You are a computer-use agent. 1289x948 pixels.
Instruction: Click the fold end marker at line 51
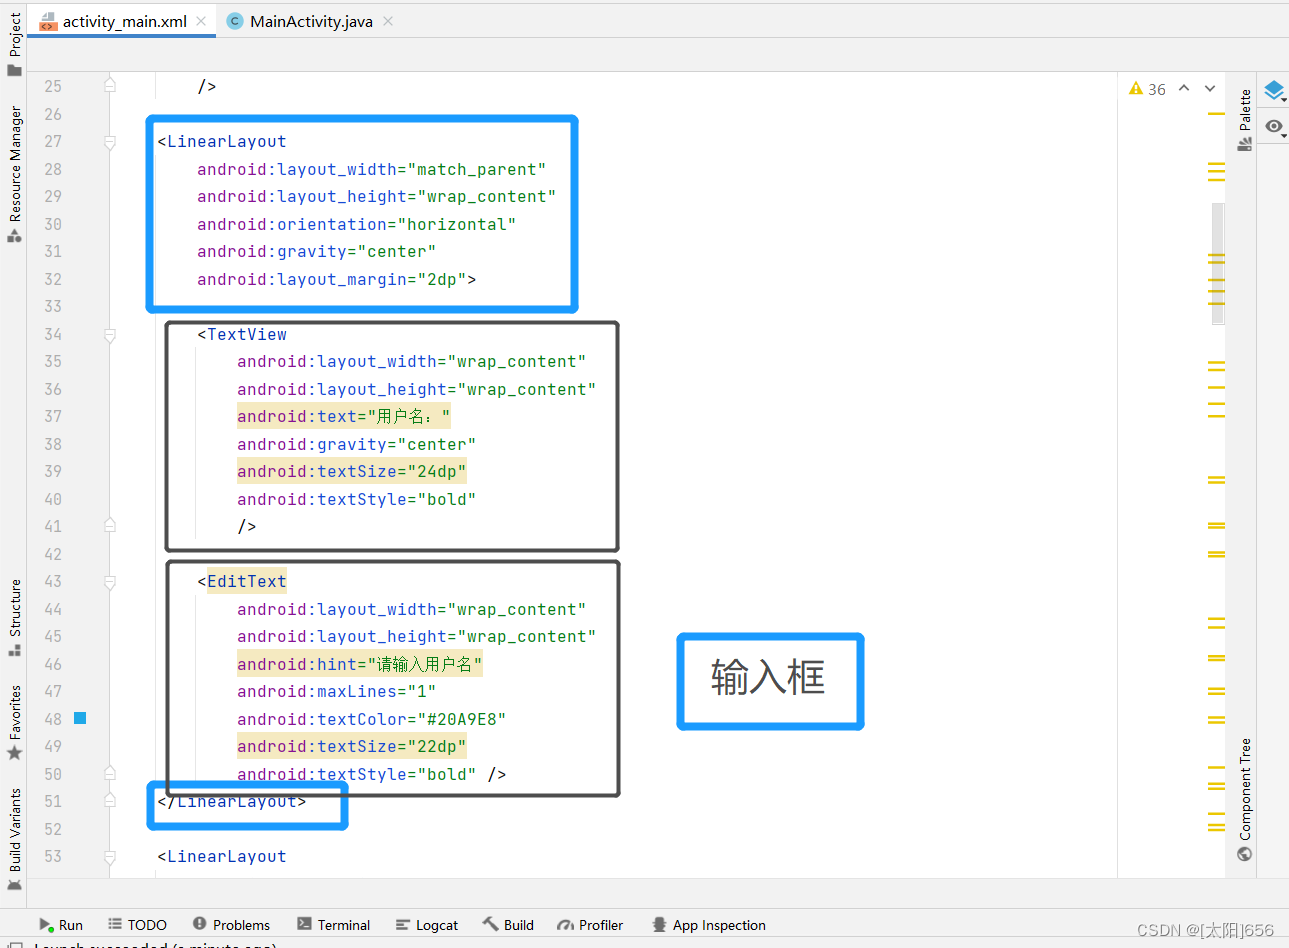coord(110,801)
